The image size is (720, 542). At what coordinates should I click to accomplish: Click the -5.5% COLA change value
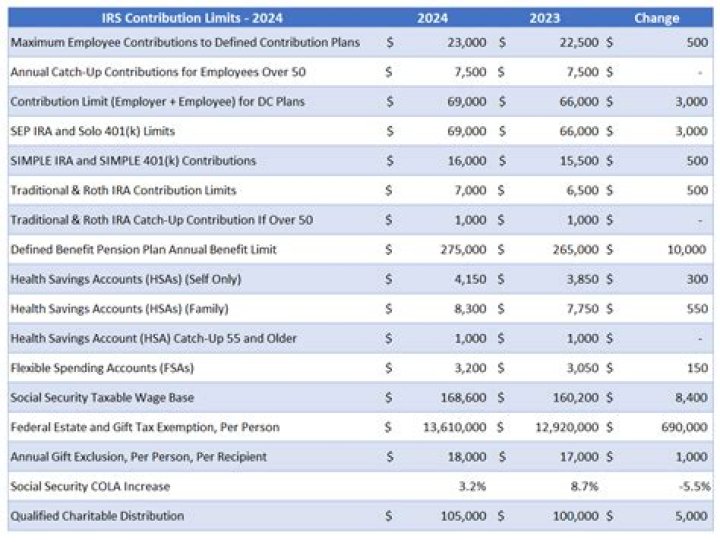point(695,486)
